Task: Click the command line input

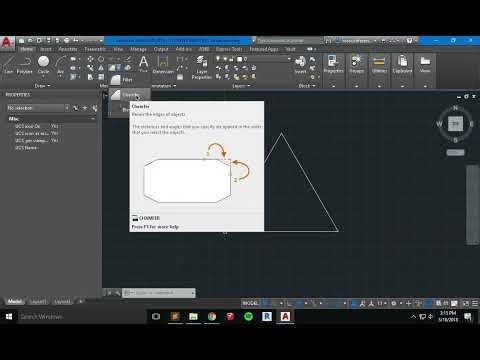Action: tap(159, 293)
